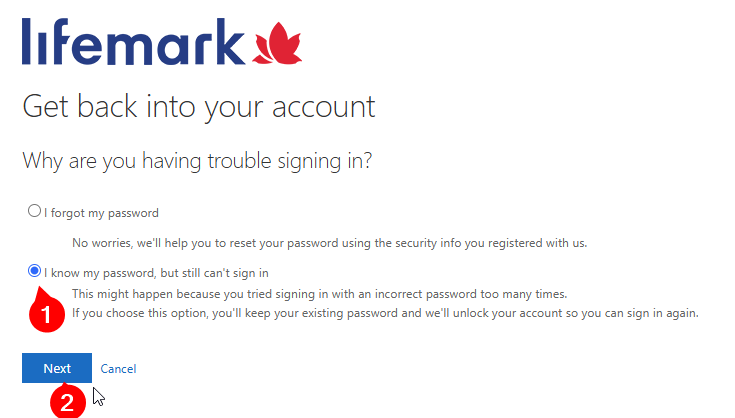Click the 'No worries' description text
The width and height of the screenshot is (735, 418).
pyautogui.click(x=329, y=243)
